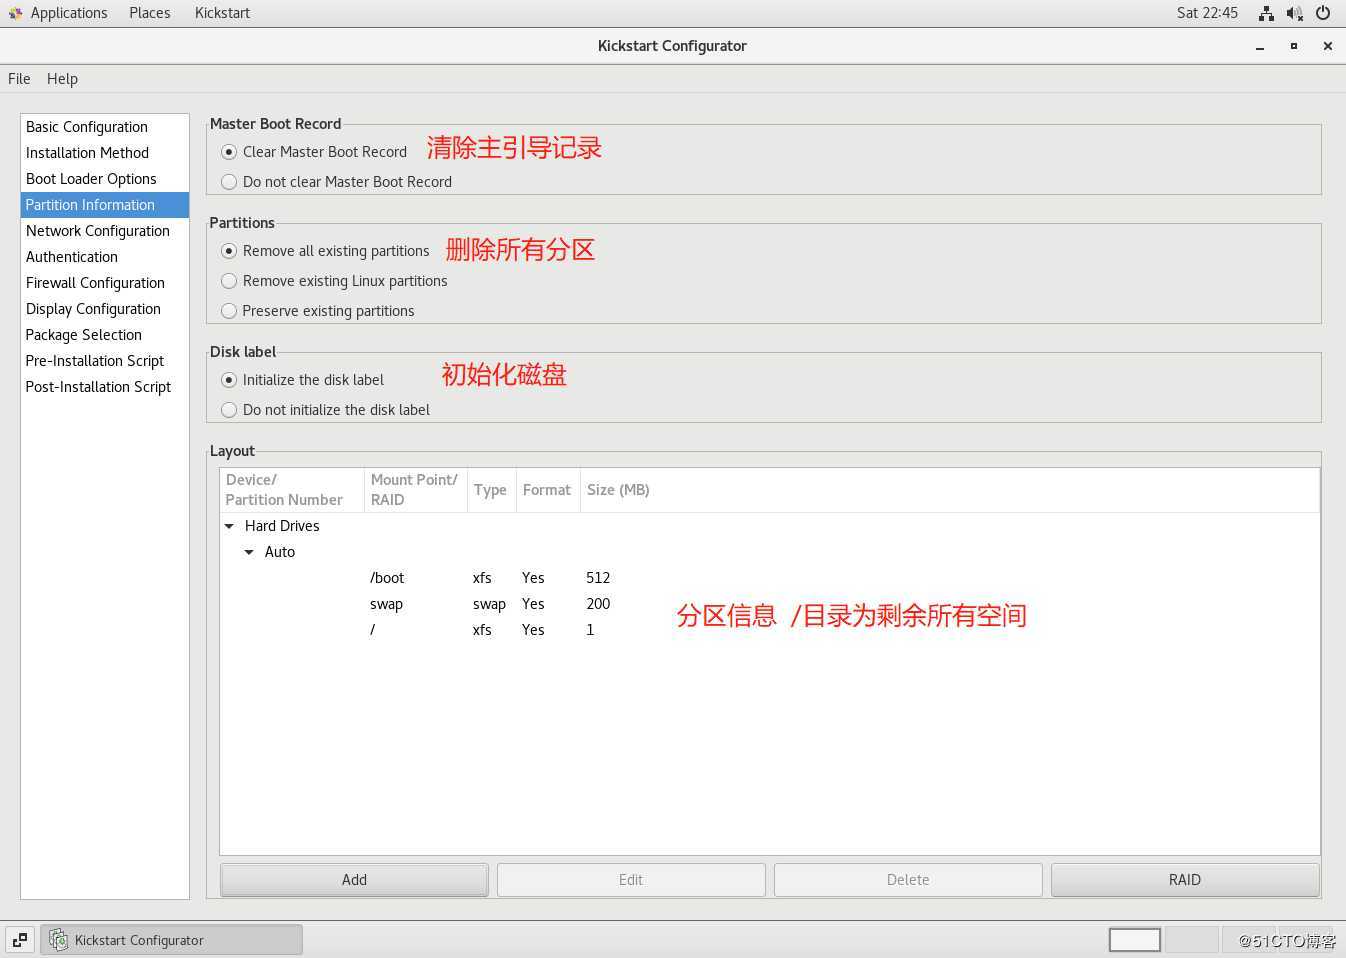Click the Applications menu foot icon
This screenshot has width=1346, height=958.
point(15,13)
